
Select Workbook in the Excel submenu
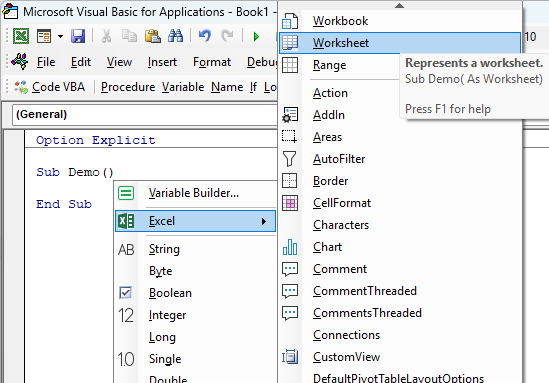[400, 21]
